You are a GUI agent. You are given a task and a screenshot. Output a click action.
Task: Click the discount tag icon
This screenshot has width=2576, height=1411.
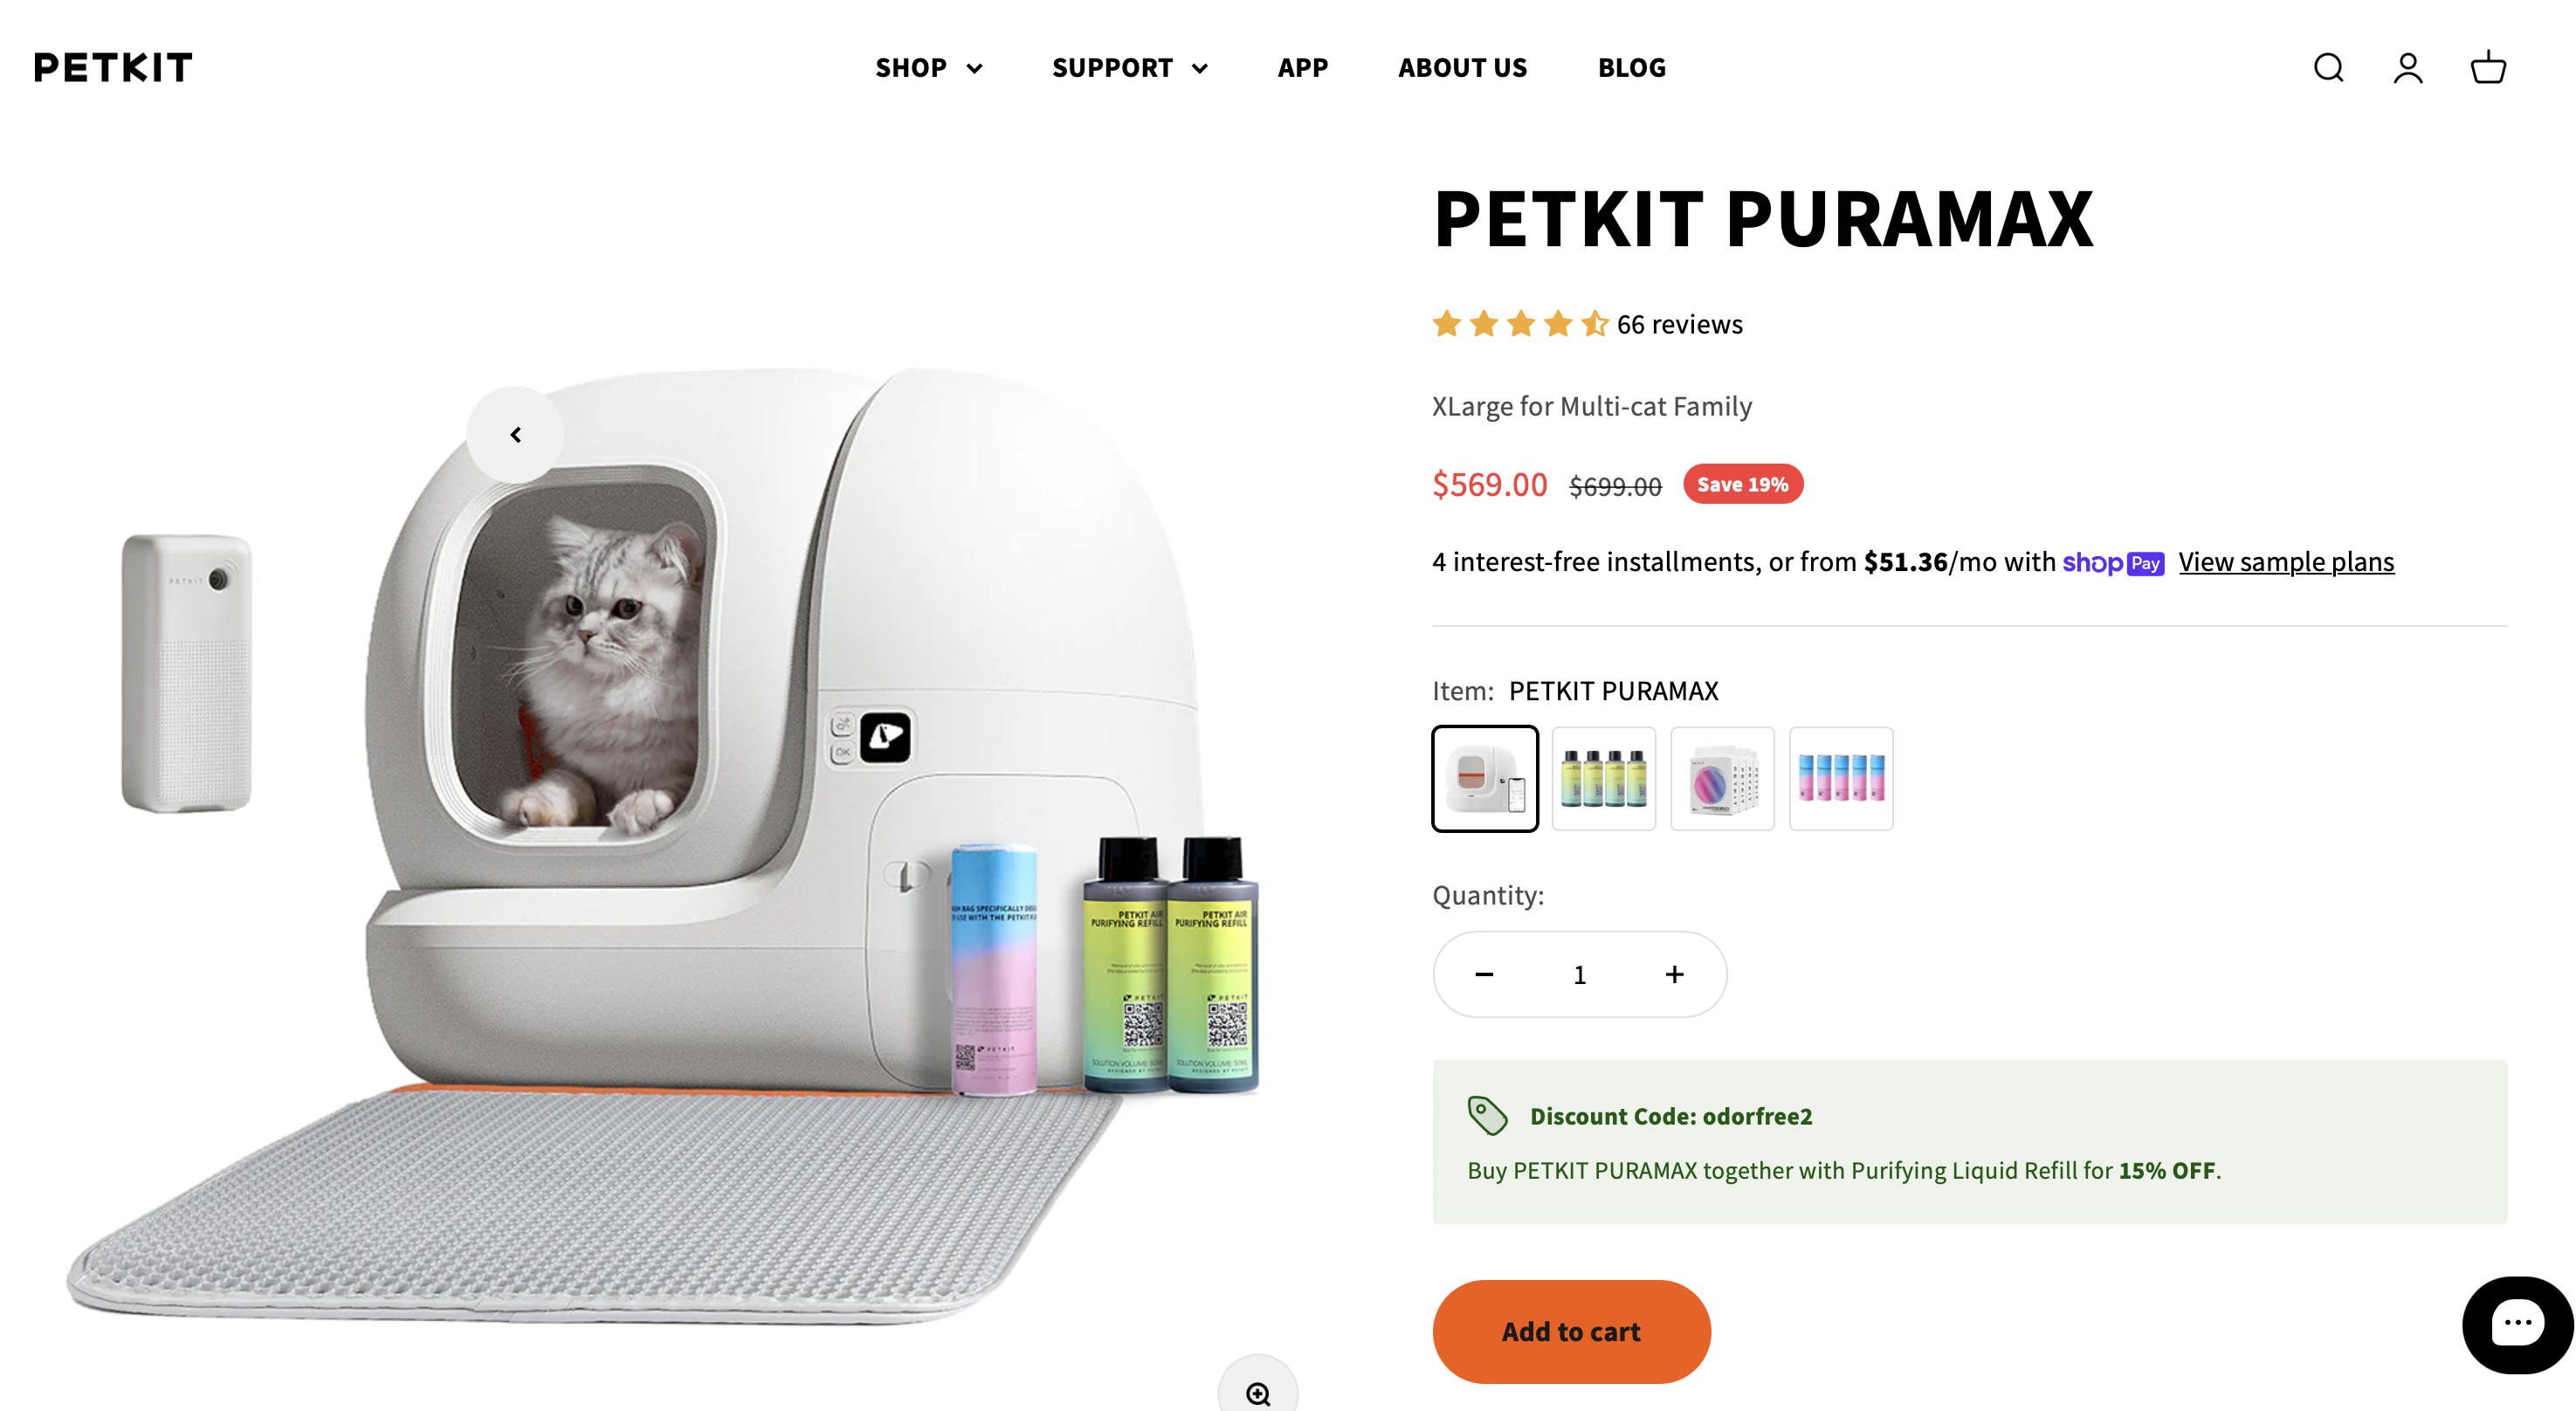(x=1487, y=1115)
